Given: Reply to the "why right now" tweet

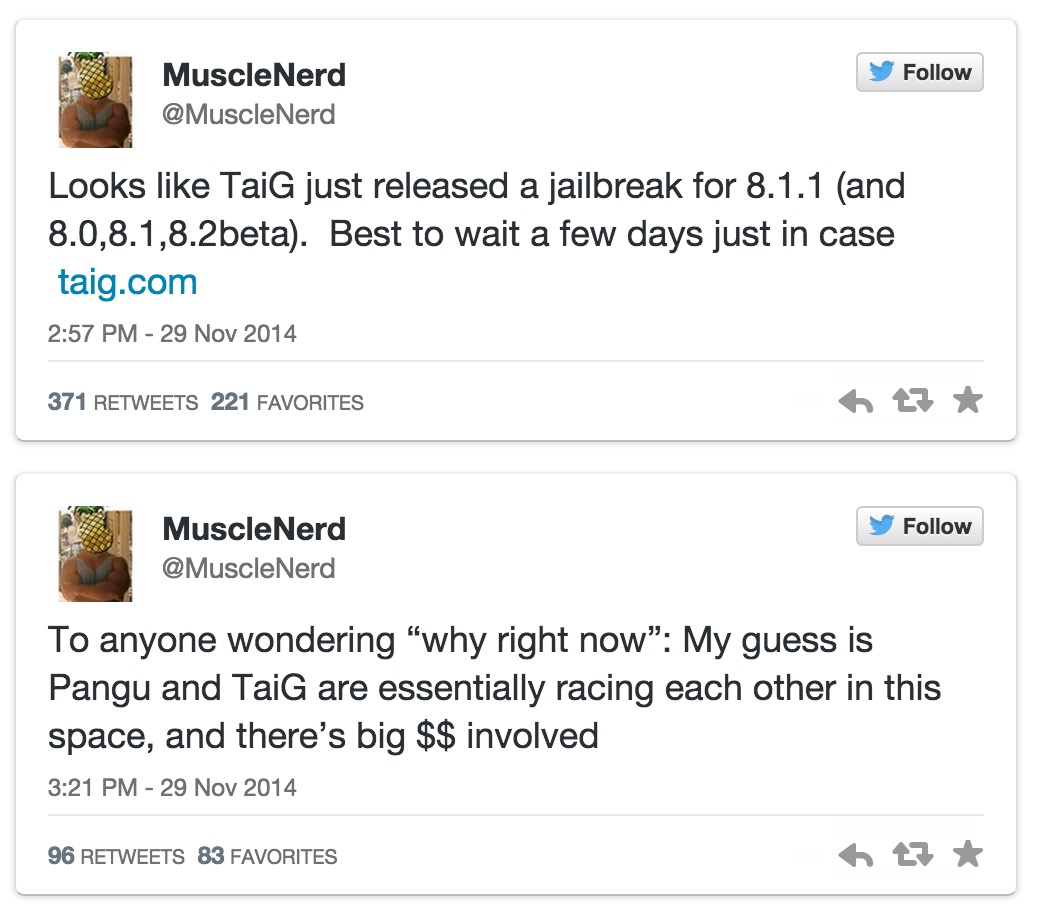Looking at the screenshot, I should point(855,856).
